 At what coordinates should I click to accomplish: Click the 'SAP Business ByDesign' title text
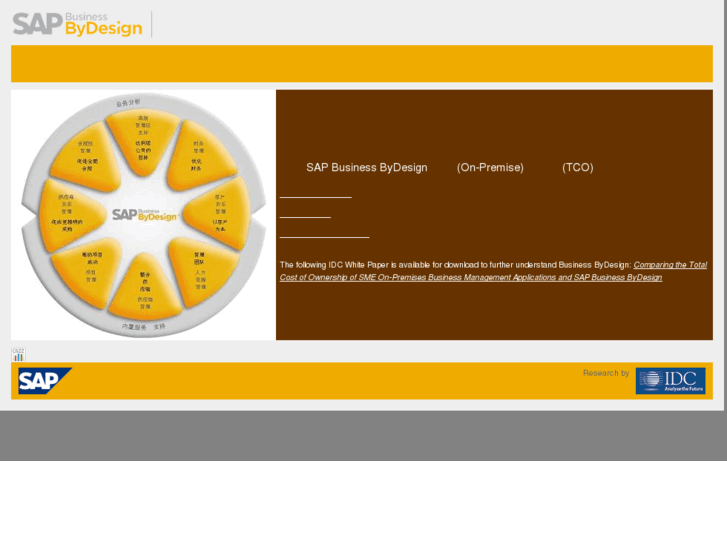[367, 167]
